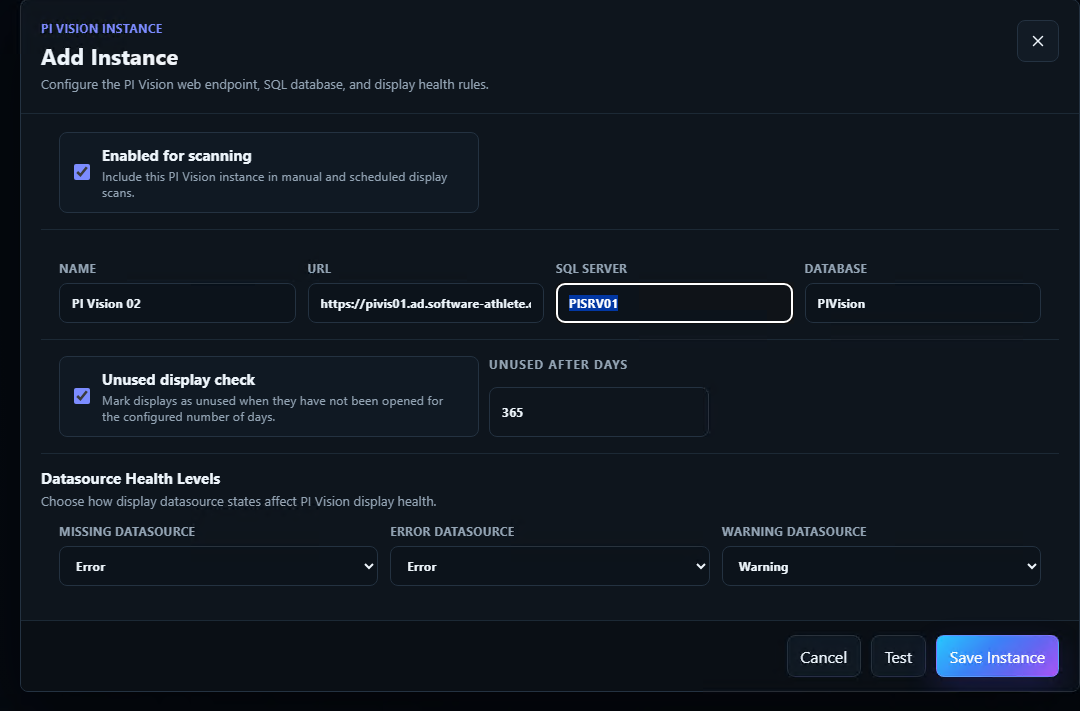
Task: Click the PI VISION INSTANCE label
Action: (x=102, y=28)
